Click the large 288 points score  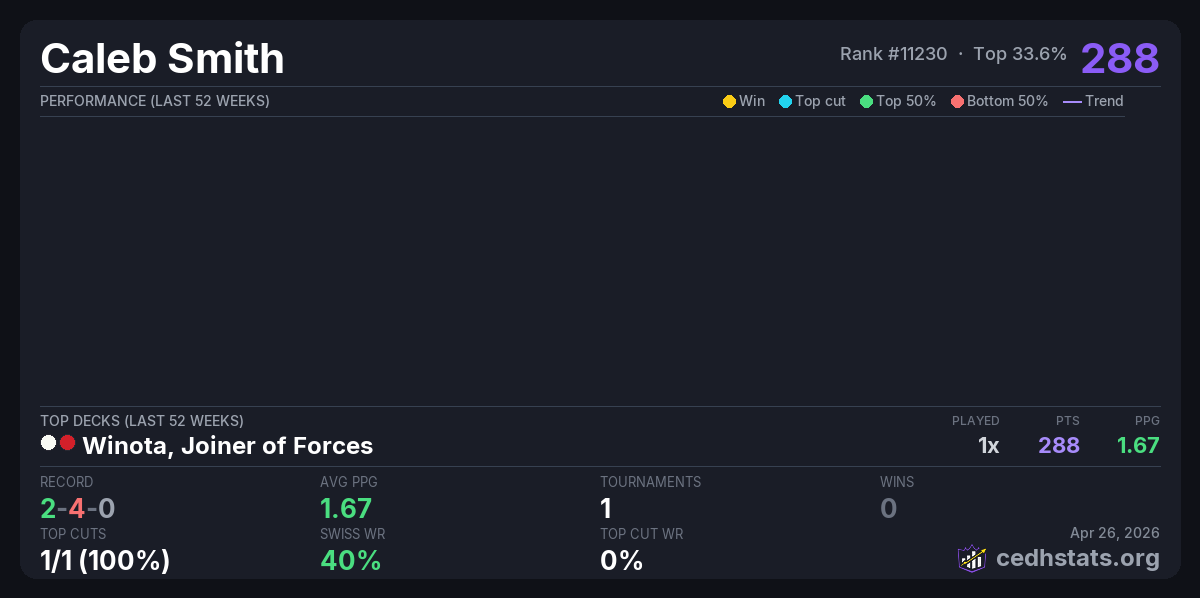(1119, 58)
